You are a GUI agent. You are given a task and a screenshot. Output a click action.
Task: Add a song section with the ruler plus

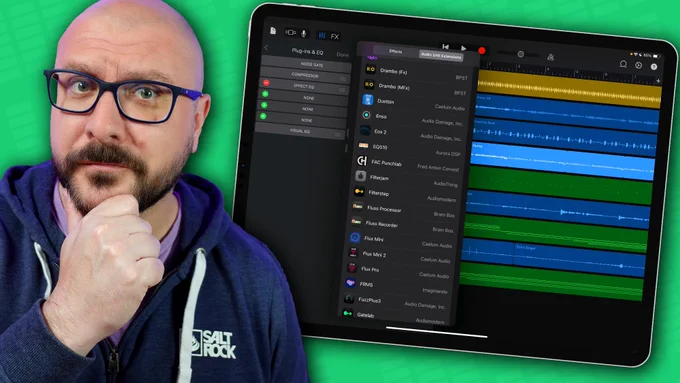tap(658, 81)
